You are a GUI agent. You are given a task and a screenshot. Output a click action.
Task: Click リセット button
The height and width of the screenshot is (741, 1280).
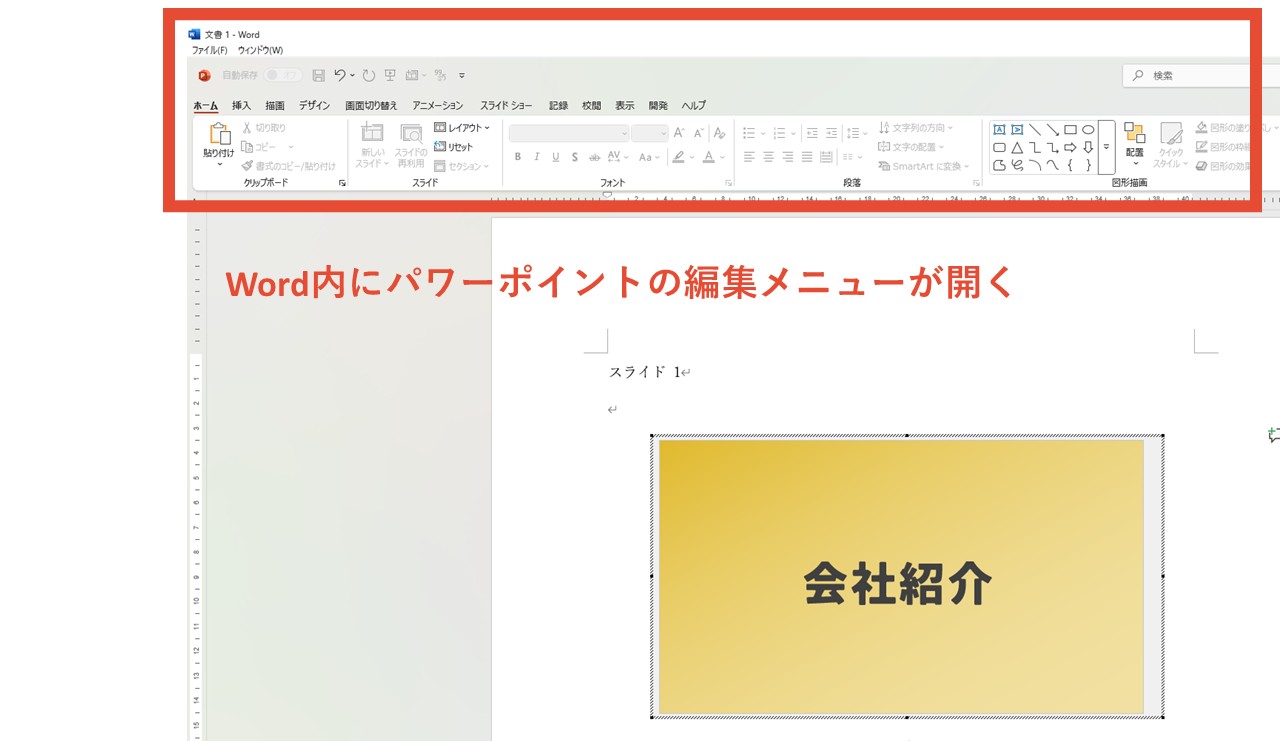coord(454,147)
